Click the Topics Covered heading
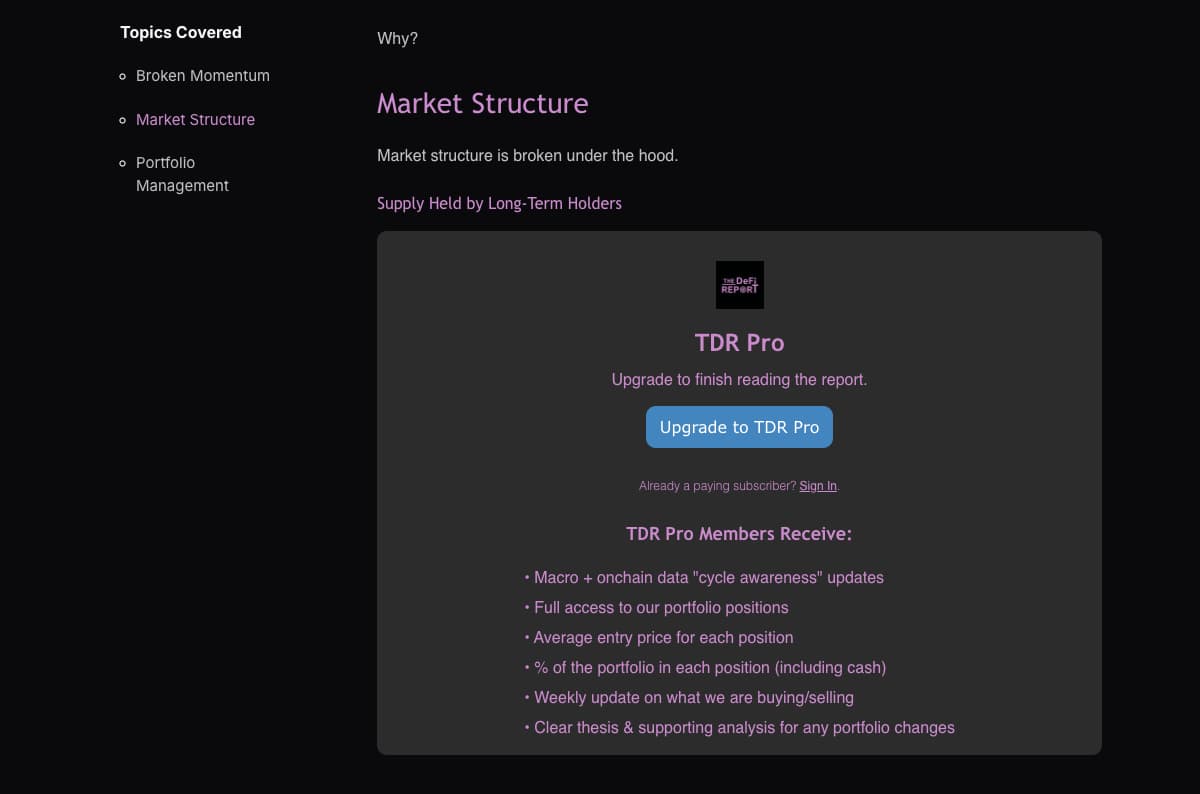The width and height of the screenshot is (1200, 794). pos(181,32)
